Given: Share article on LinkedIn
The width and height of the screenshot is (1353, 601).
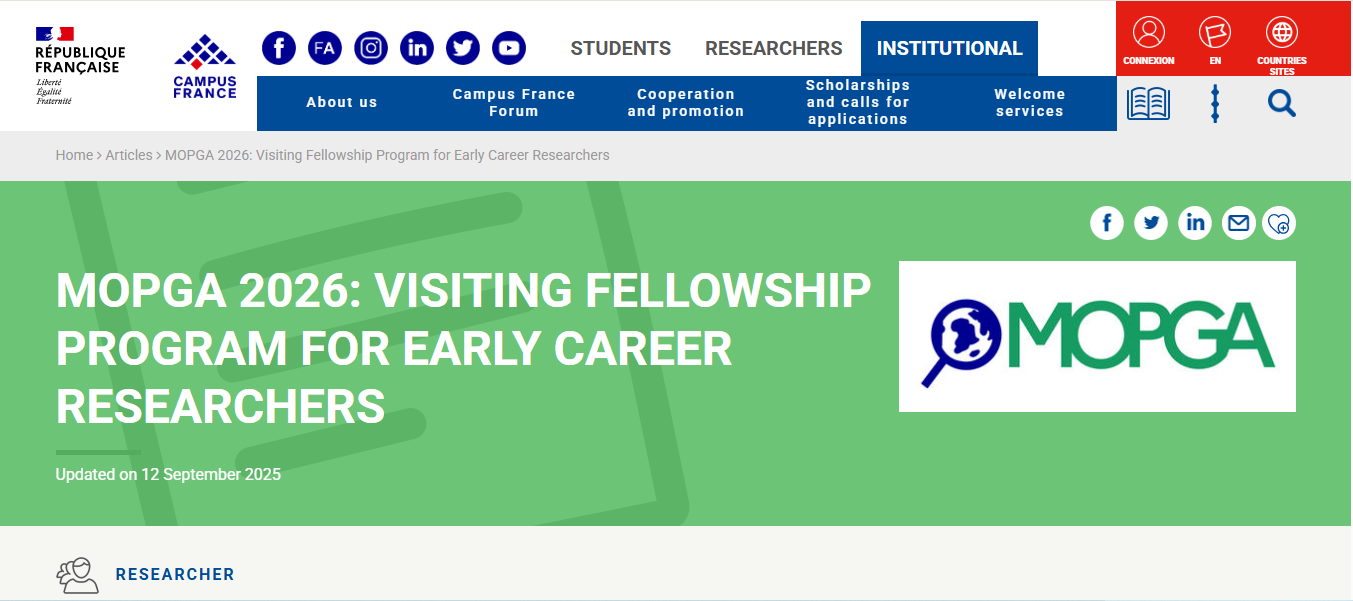Looking at the screenshot, I should [x=1195, y=223].
